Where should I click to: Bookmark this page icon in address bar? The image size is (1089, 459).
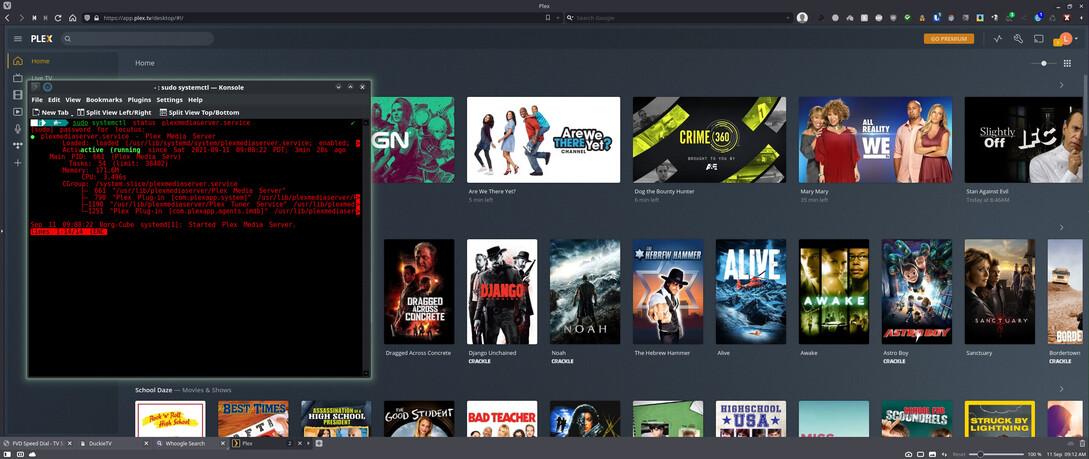[x=548, y=17]
